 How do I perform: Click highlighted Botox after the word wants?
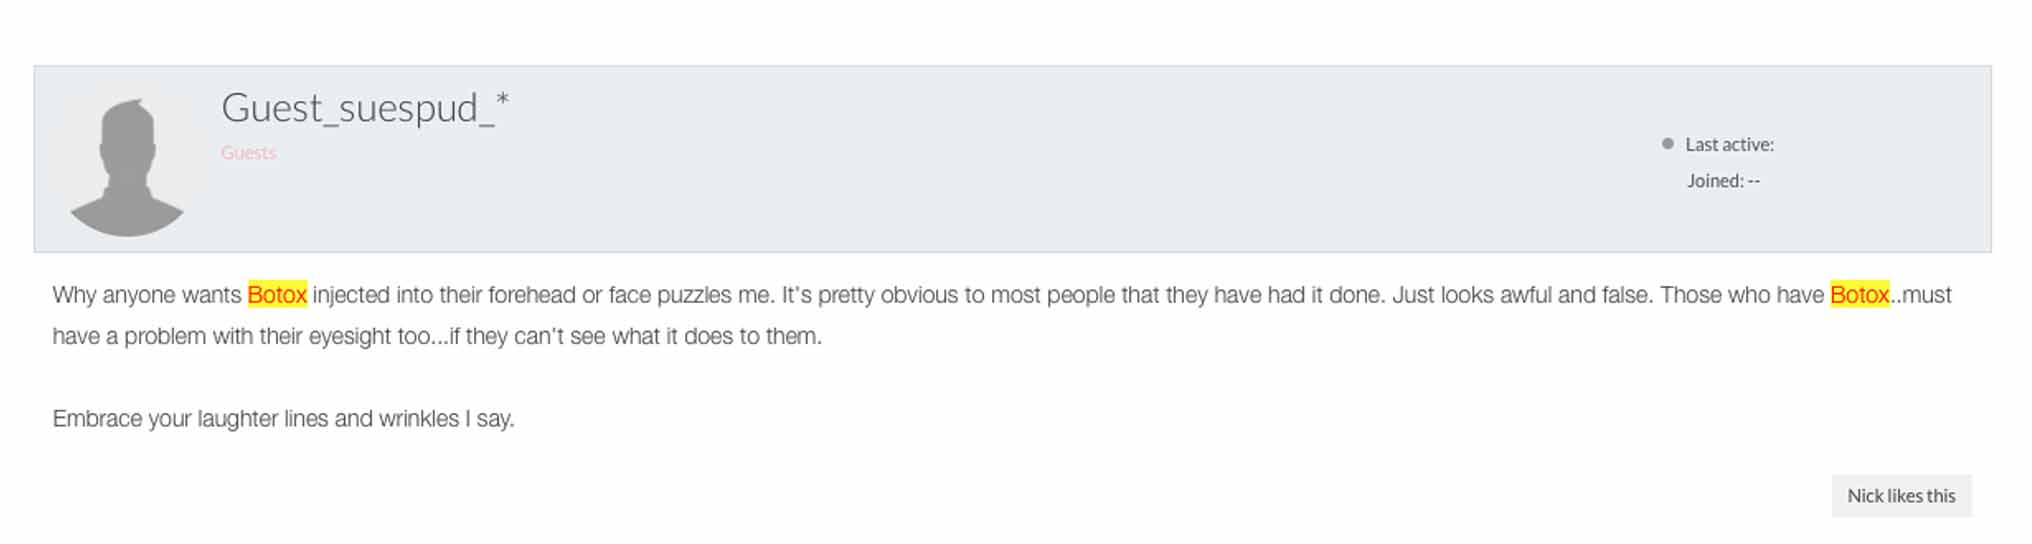(x=277, y=295)
